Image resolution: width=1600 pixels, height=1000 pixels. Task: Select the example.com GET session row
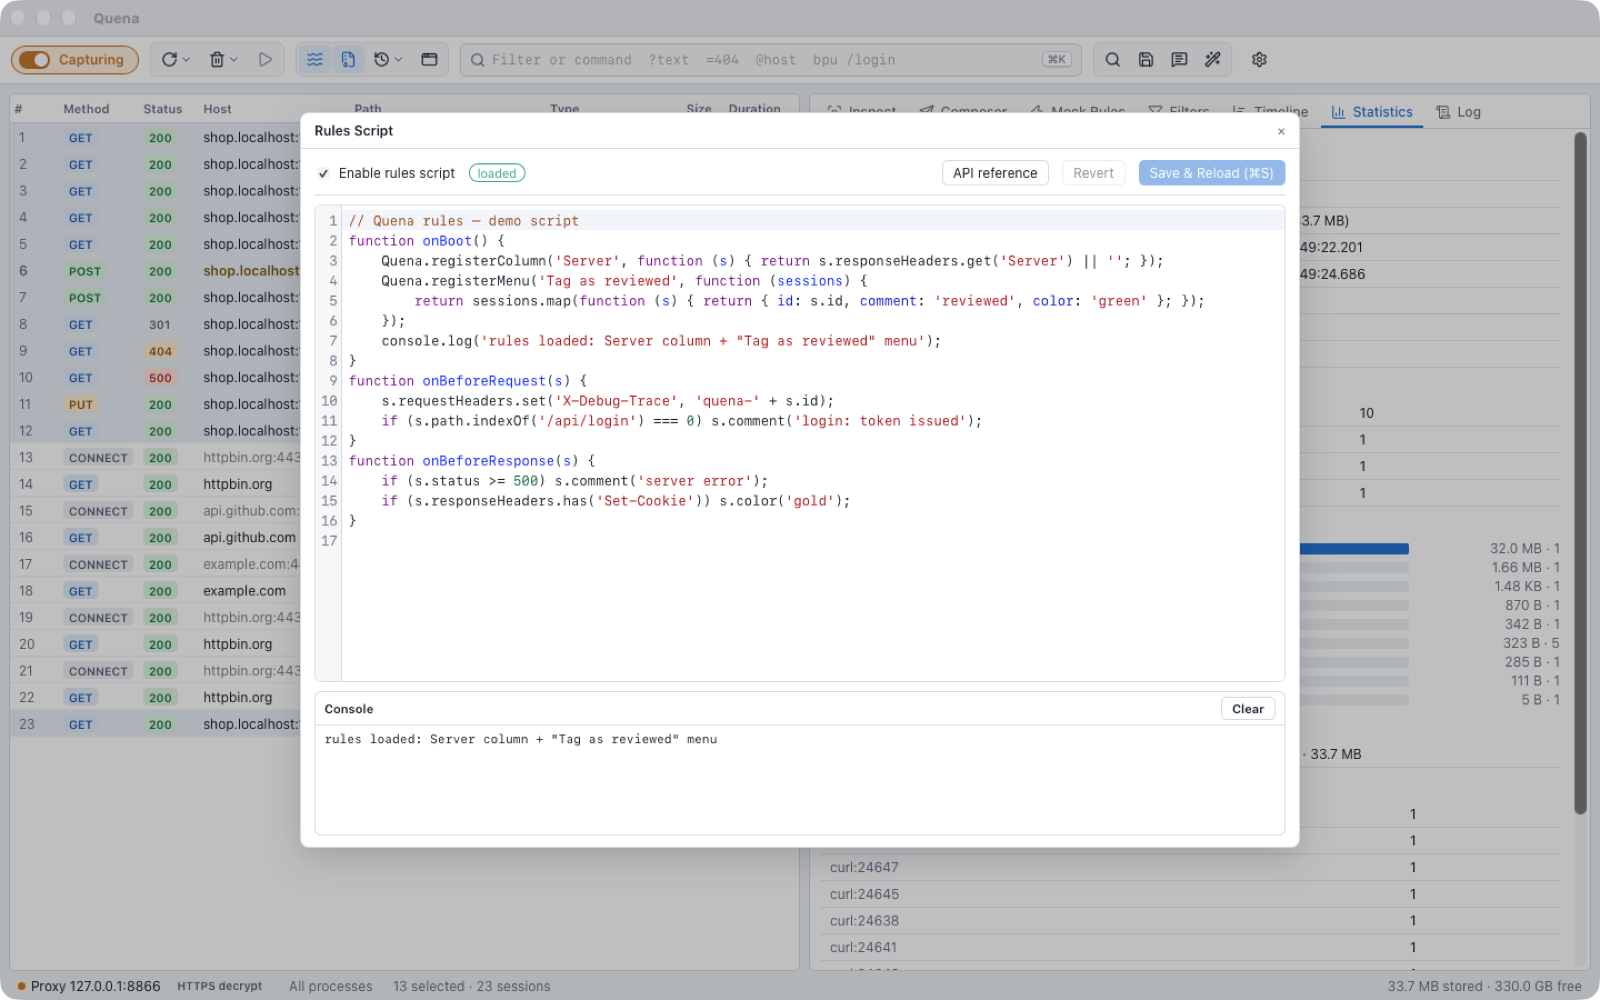[155, 591]
